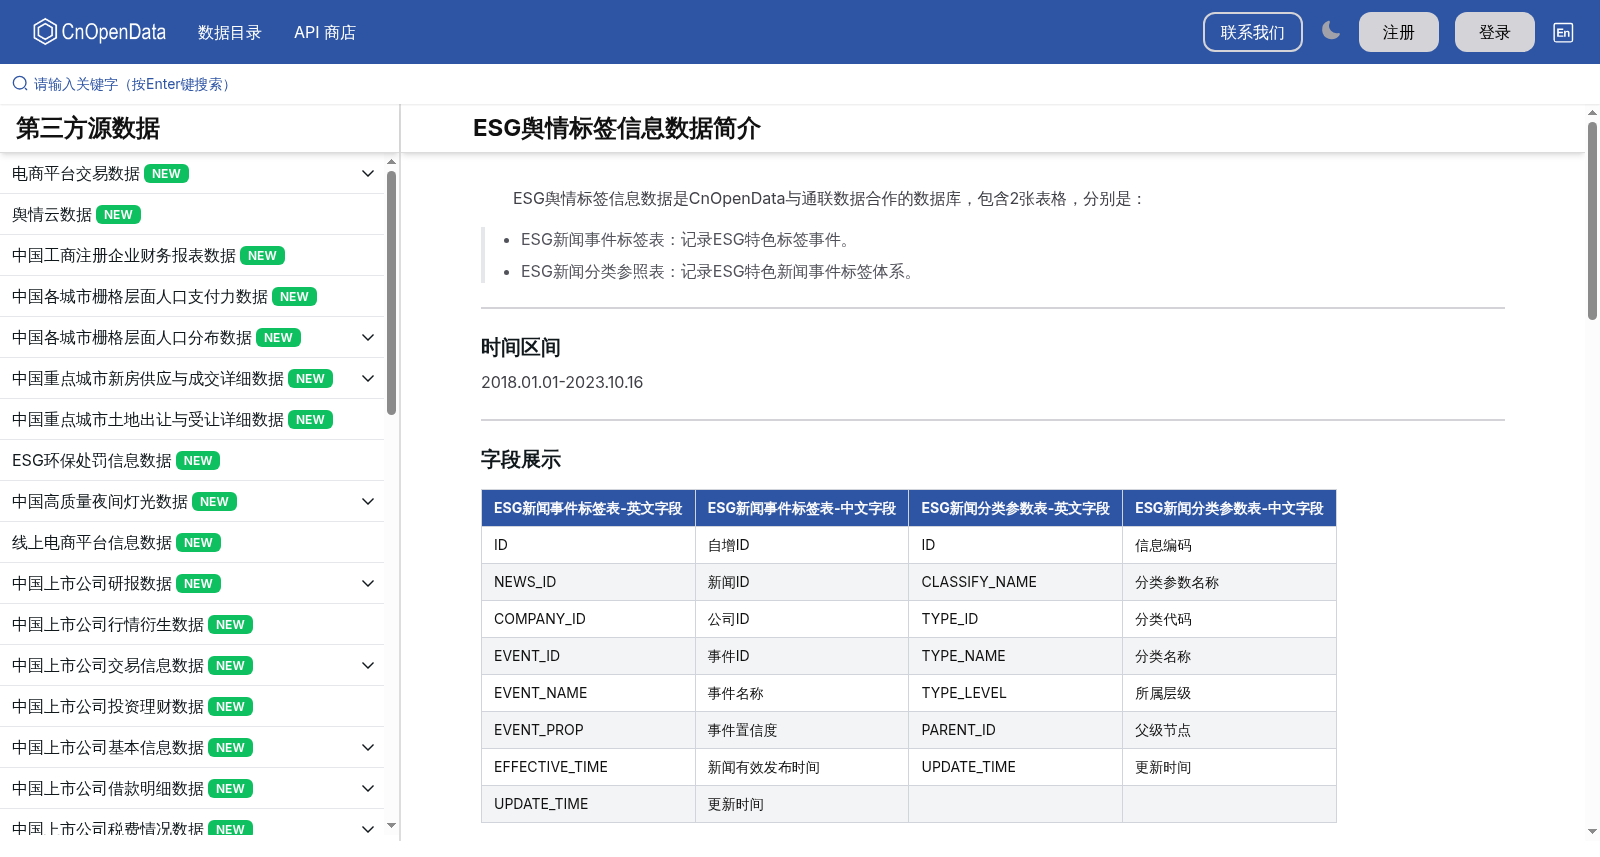
Task: Click NEW badge beside 电商平台交易数据
Action: (166, 174)
